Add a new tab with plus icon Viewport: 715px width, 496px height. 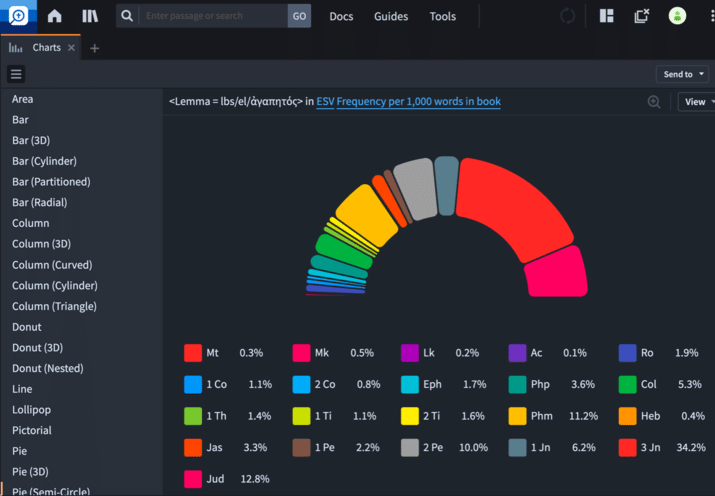95,48
